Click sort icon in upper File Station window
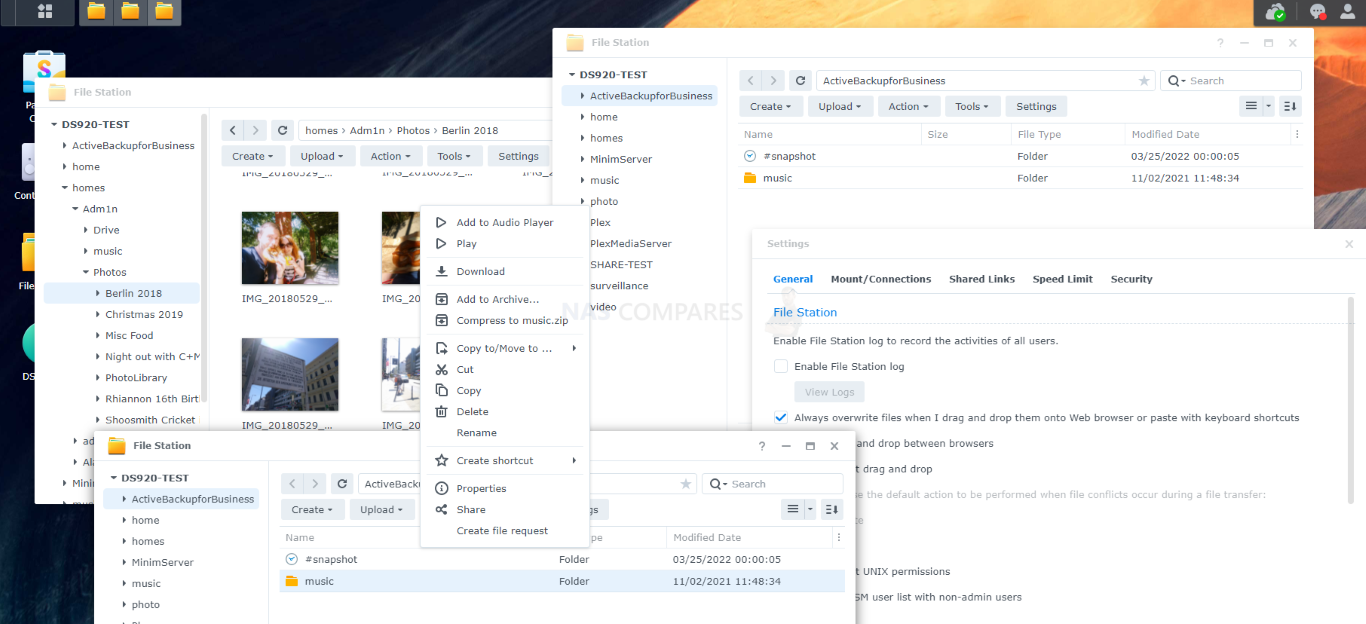The image size is (1366, 624). (x=1290, y=106)
